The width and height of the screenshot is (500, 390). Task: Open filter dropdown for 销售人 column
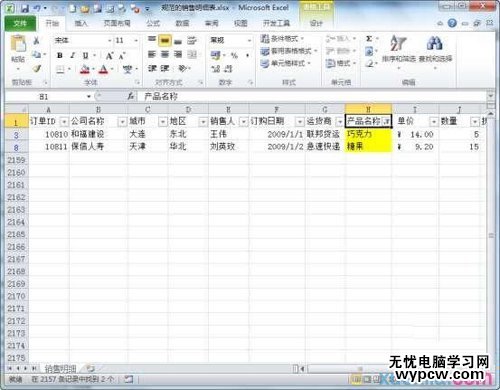(244, 122)
